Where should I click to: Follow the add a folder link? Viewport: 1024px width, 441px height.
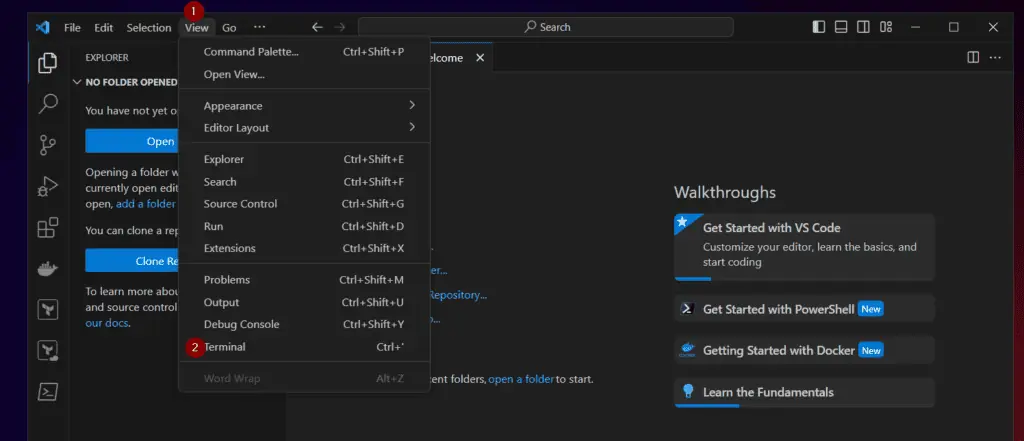pyautogui.click(x=146, y=204)
